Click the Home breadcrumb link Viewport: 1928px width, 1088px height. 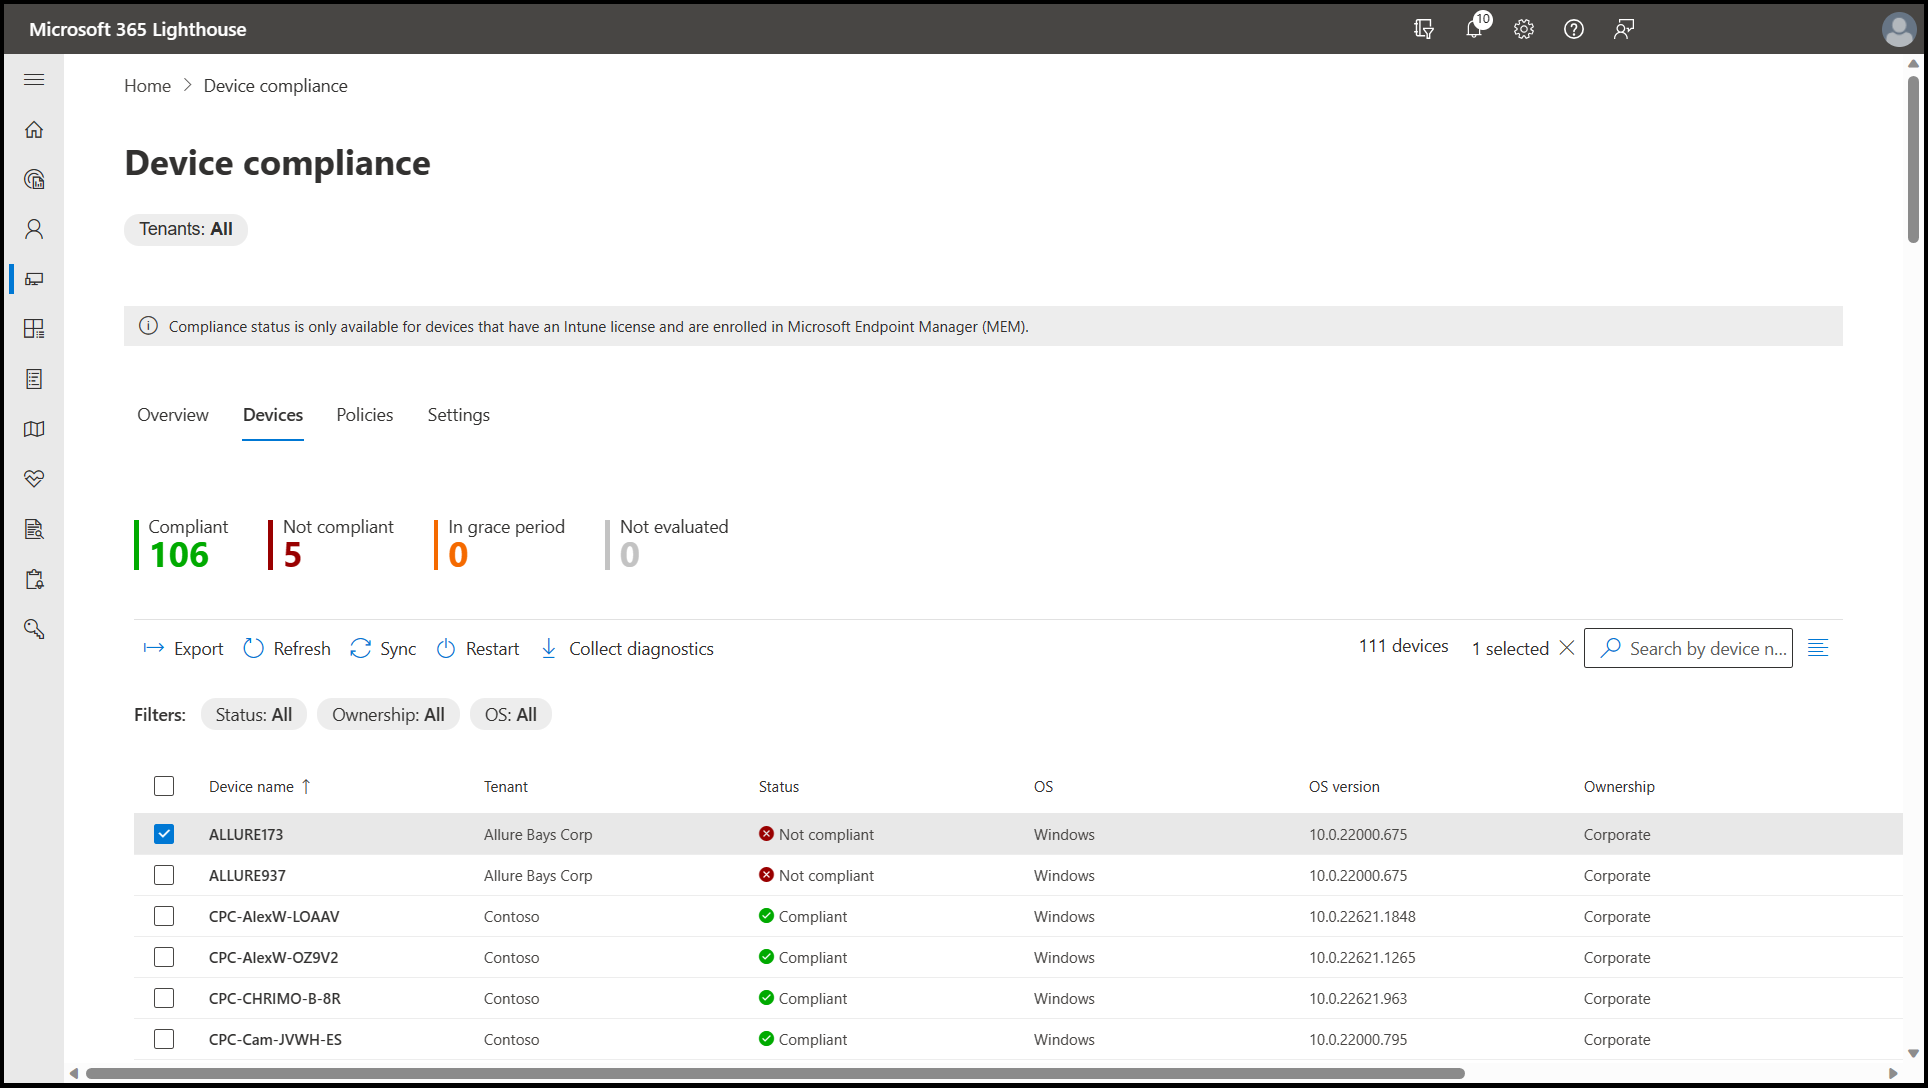click(147, 86)
